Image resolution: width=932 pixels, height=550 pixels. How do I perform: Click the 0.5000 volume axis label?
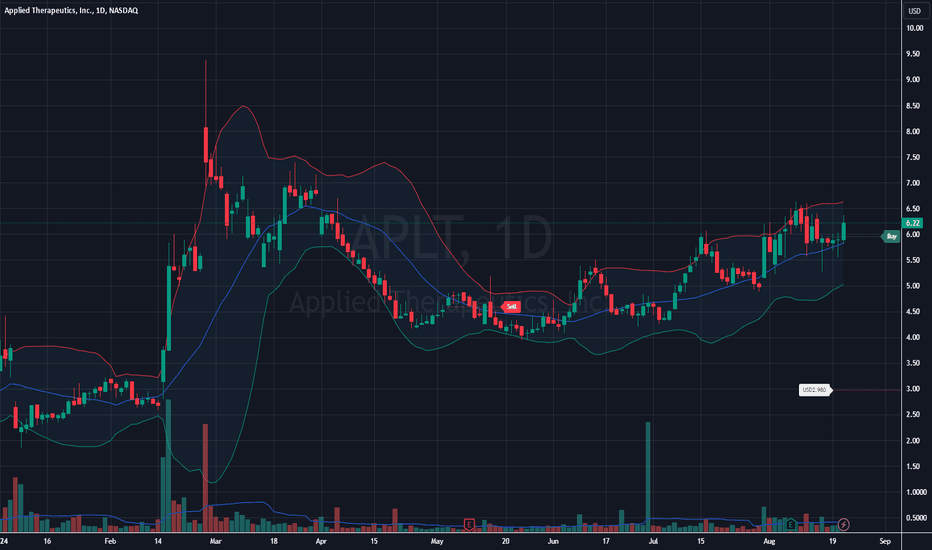[x=916, y=518]
